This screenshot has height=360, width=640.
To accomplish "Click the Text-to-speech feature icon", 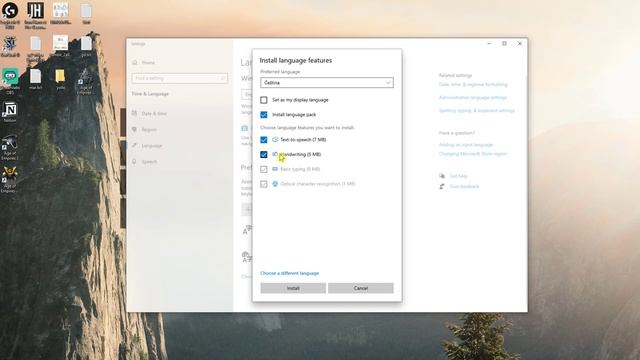I will pos(275,140).
